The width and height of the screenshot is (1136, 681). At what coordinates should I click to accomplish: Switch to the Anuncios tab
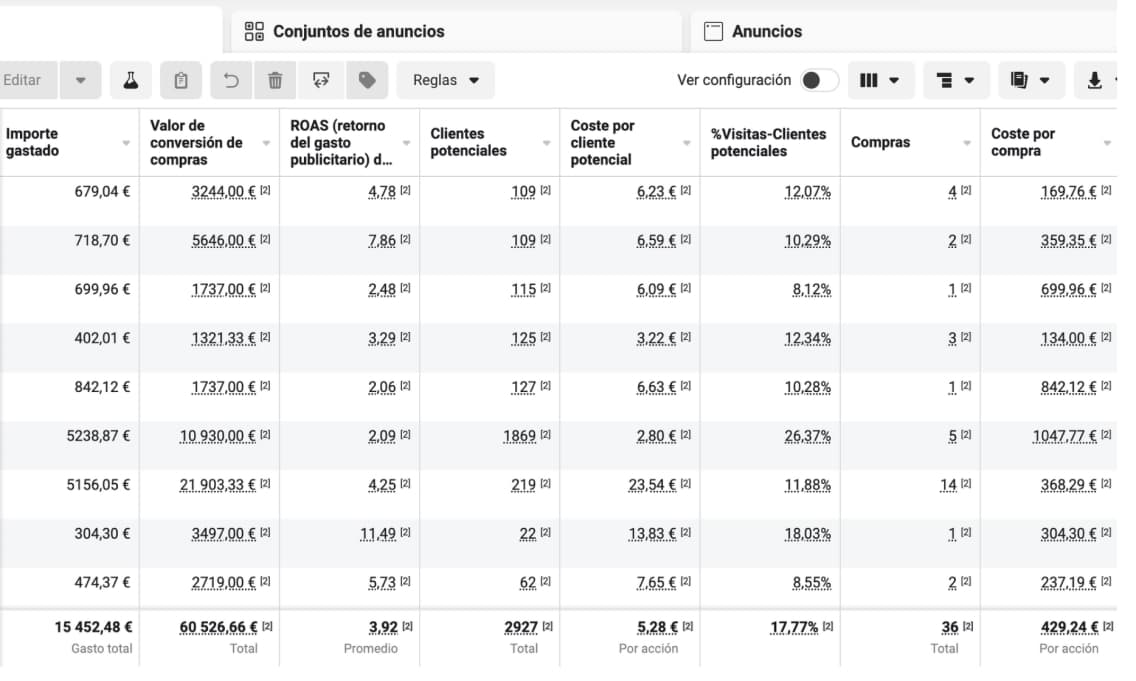tap(766, 31)
